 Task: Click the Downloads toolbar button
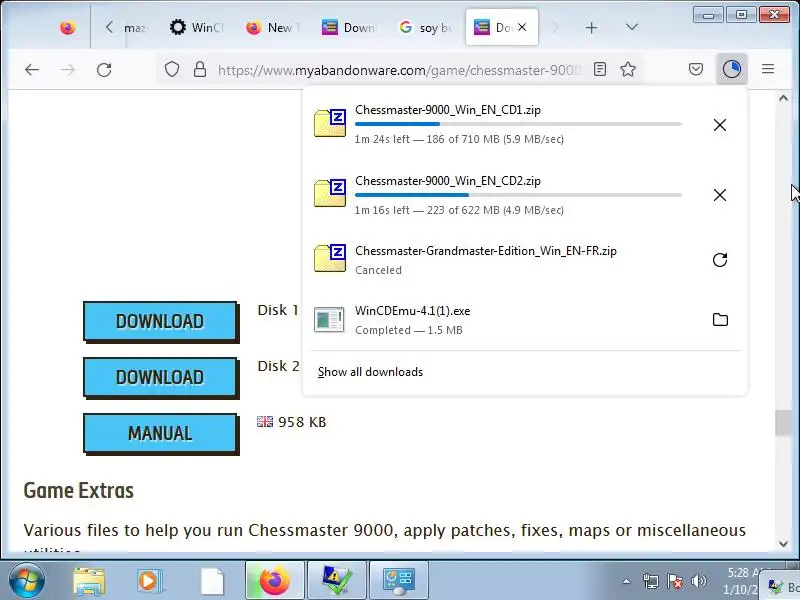(x=732, y=69)
